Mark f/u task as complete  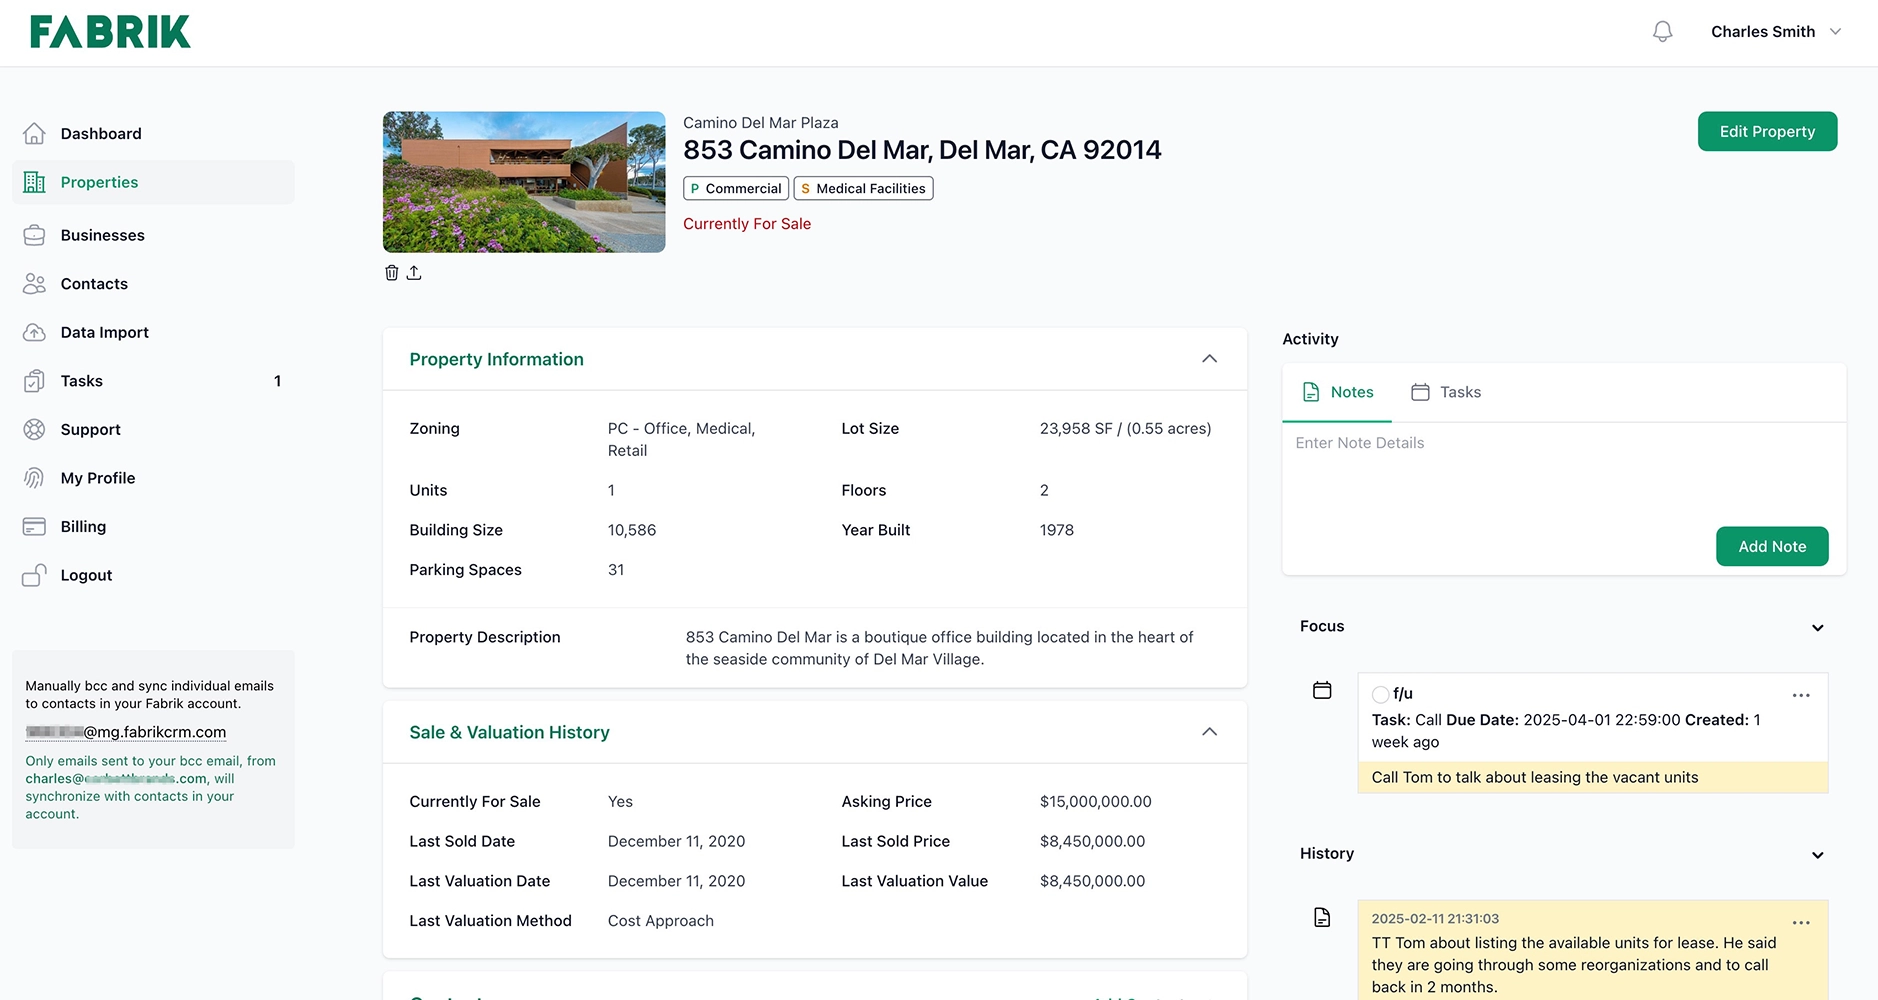point(1380,694)
